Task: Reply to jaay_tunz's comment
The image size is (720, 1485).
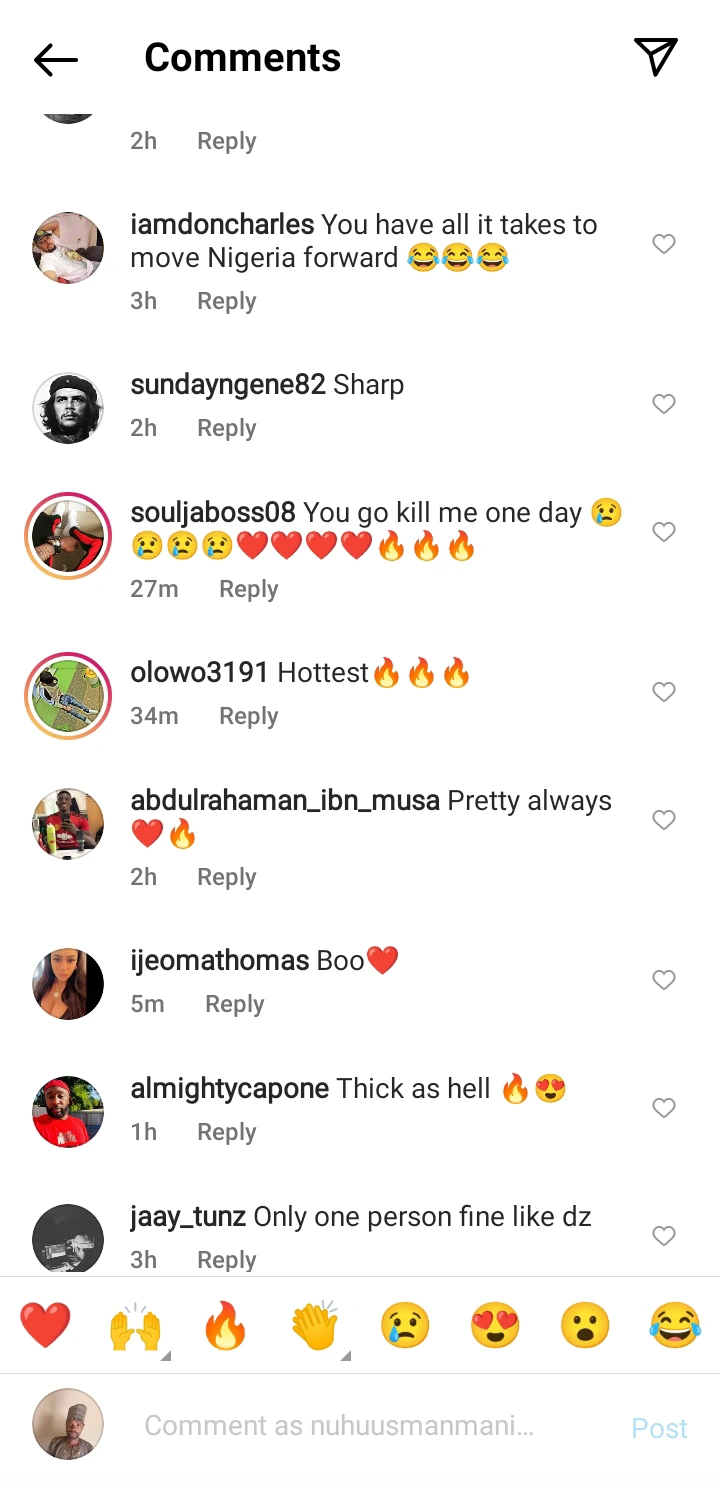Action: point(226,1259)
